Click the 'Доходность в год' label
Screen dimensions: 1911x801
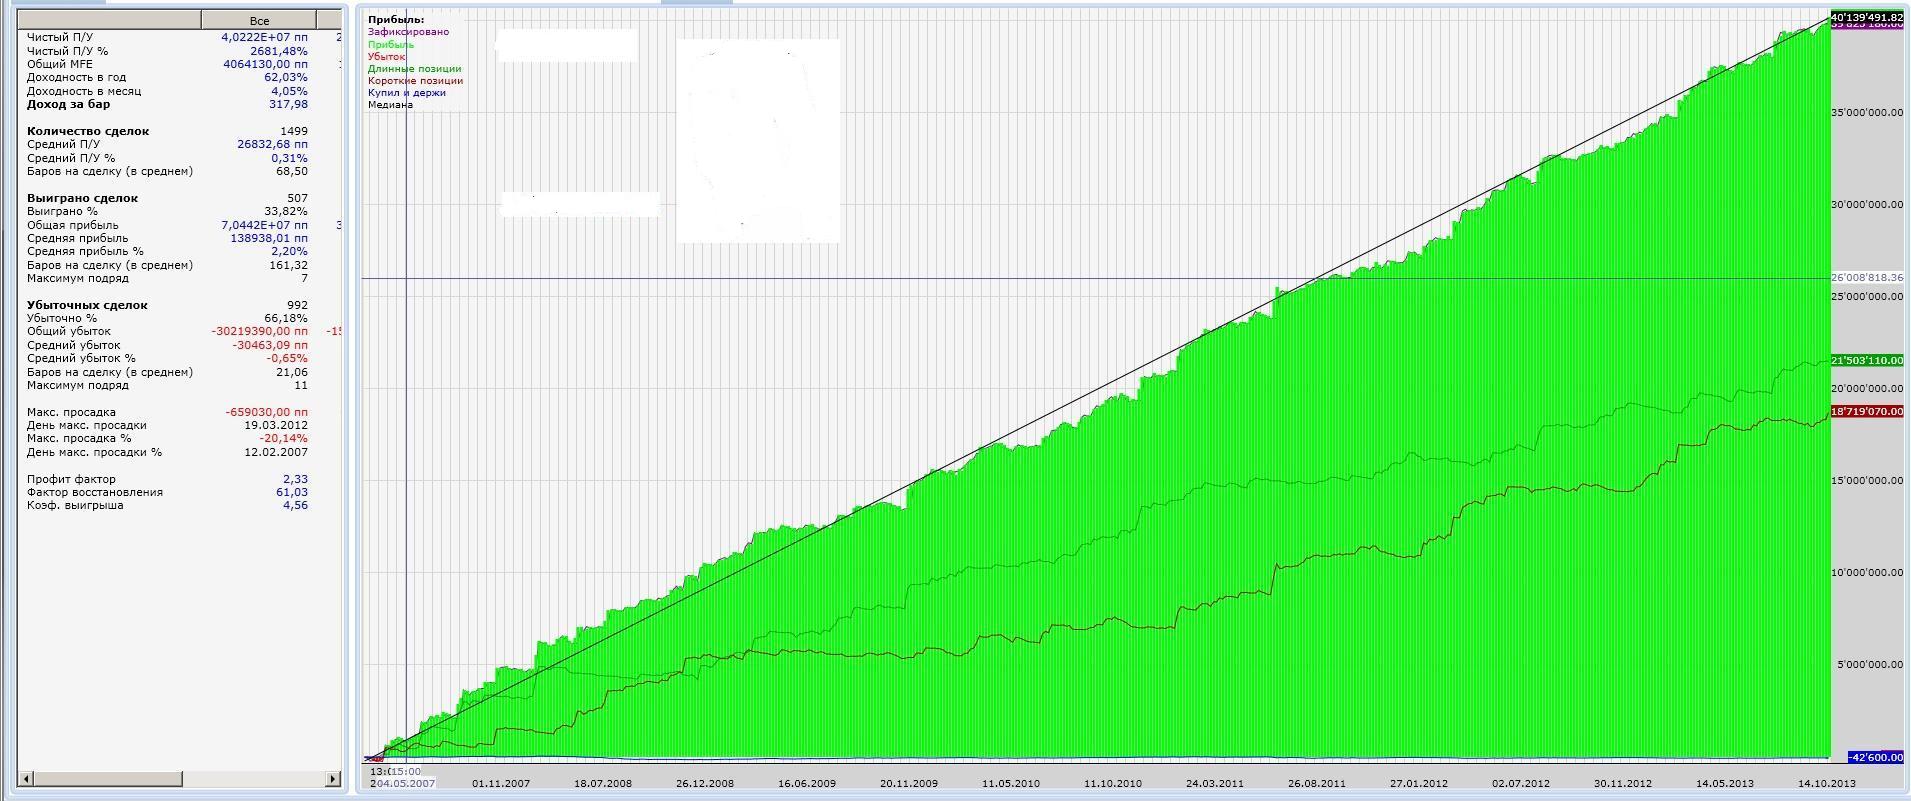pos(76,77)
